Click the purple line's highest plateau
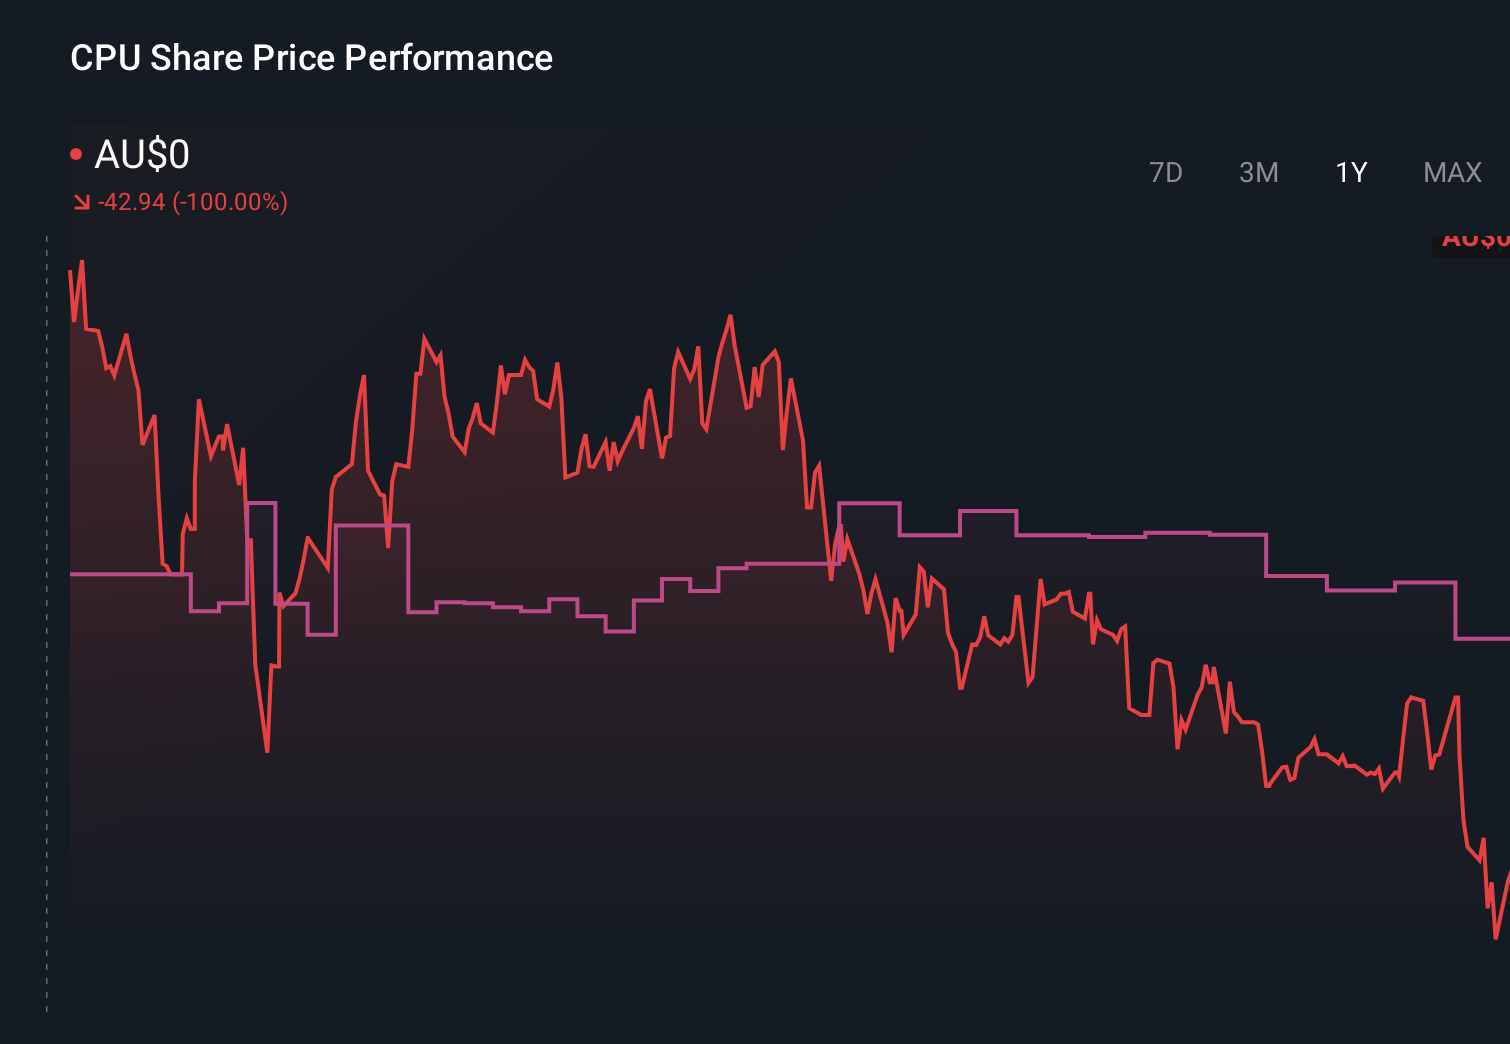The height and width of the screenshot is (1044, 1510). (869, 503)
